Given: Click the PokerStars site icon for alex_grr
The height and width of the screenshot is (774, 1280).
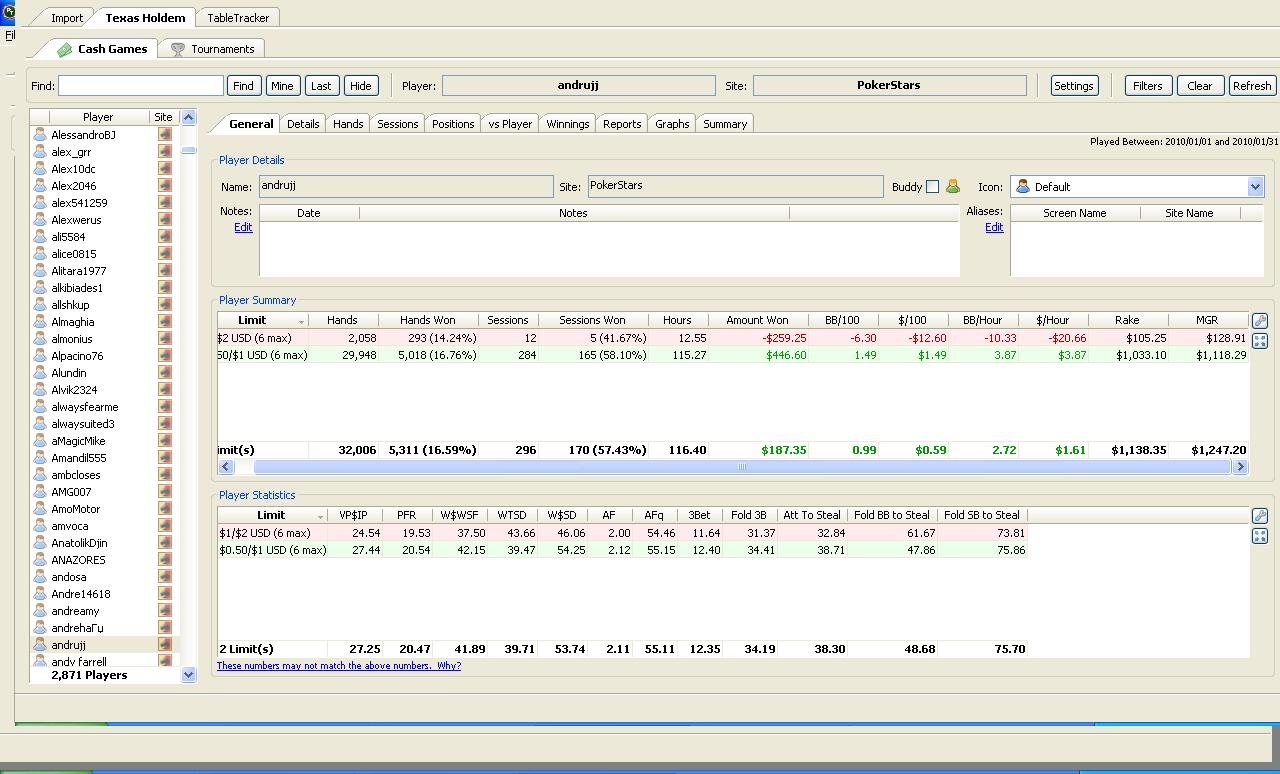Looking at the screenshot, I should 165,152.
